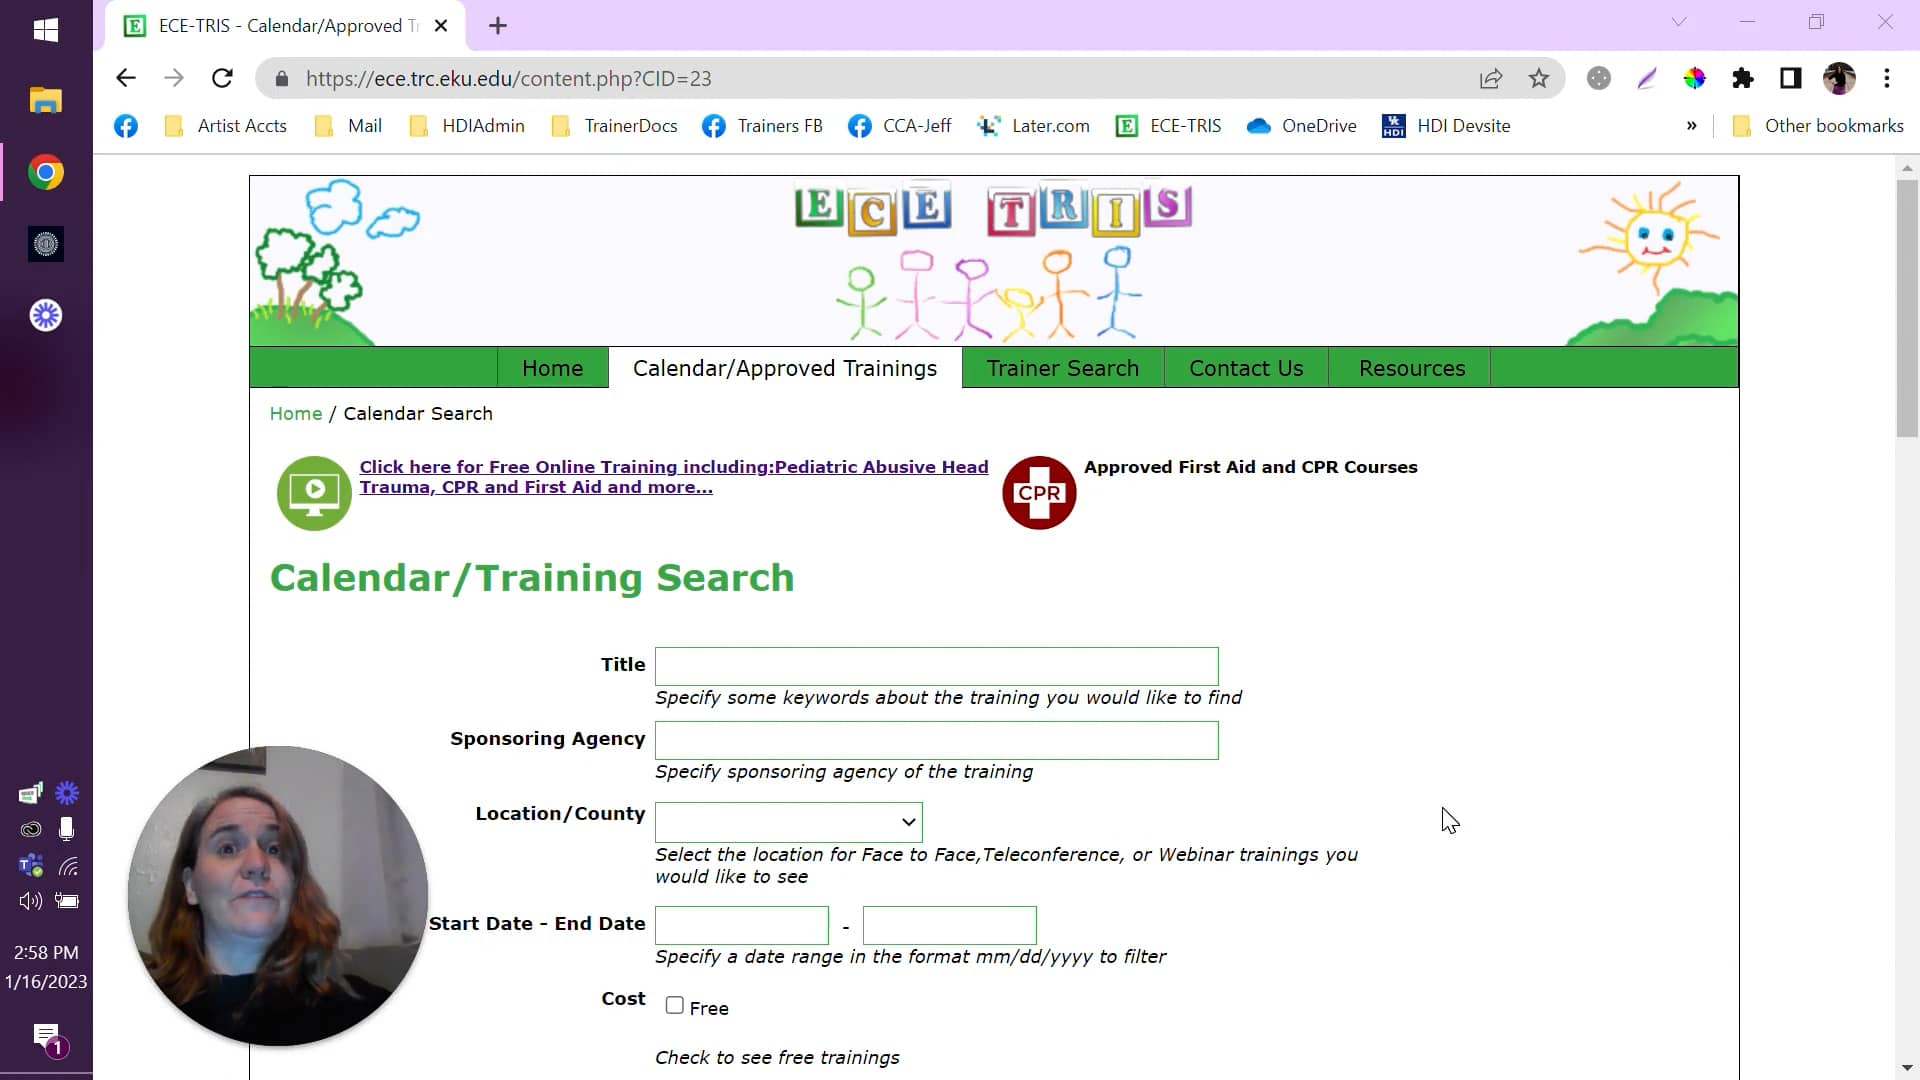Open the Location/County dropdown
The height and width of the screenshot is (1080, 1920).
788,821
